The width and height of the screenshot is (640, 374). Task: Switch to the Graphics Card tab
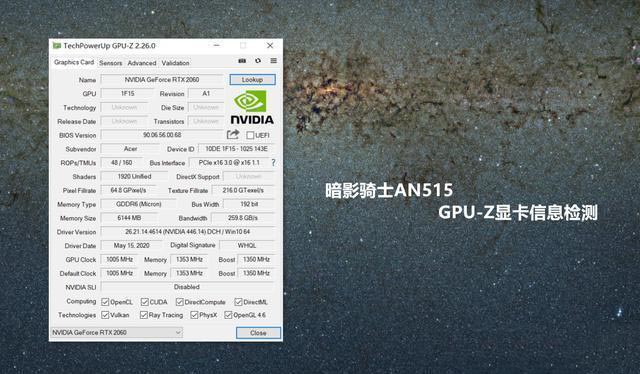point(74,62)
